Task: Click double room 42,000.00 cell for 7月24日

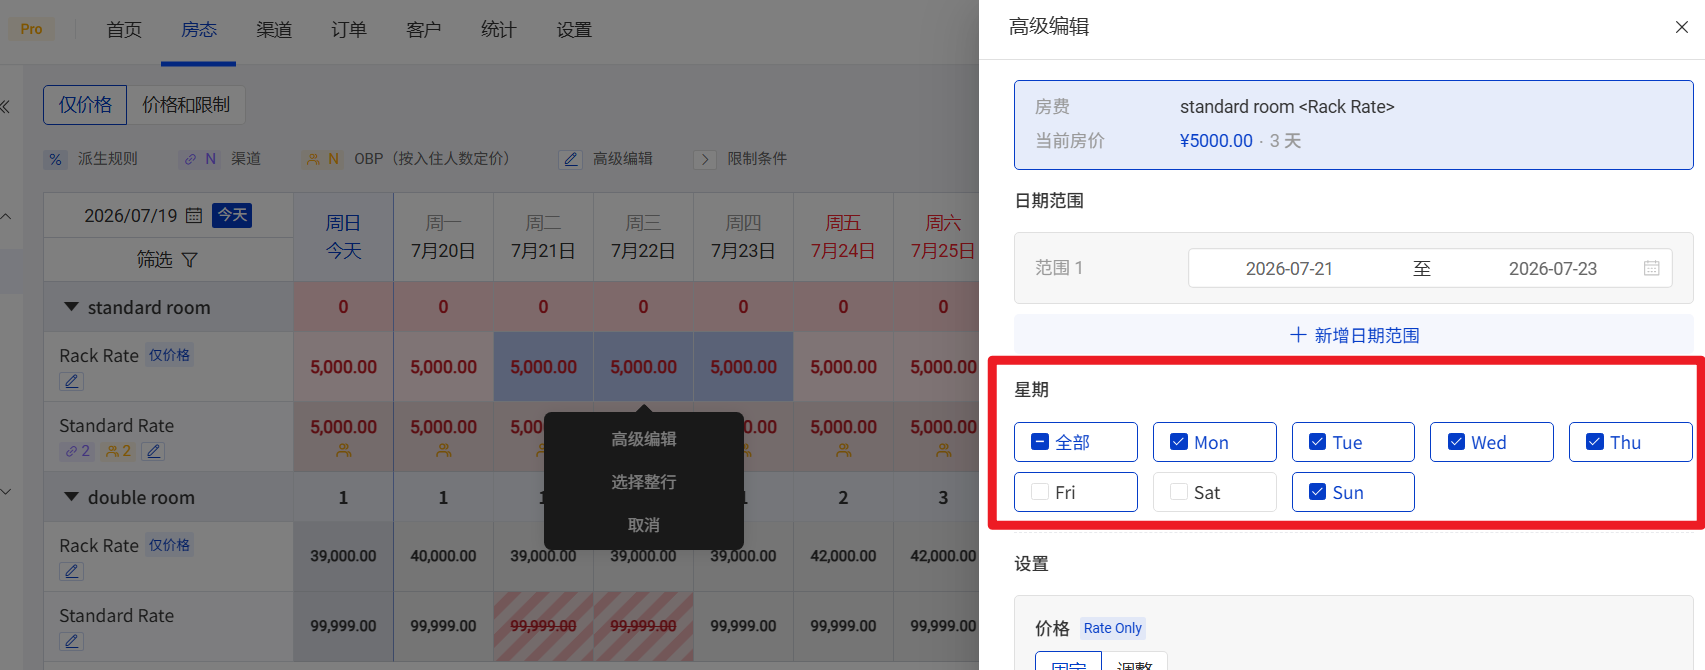Action: [x=843, y=556]
